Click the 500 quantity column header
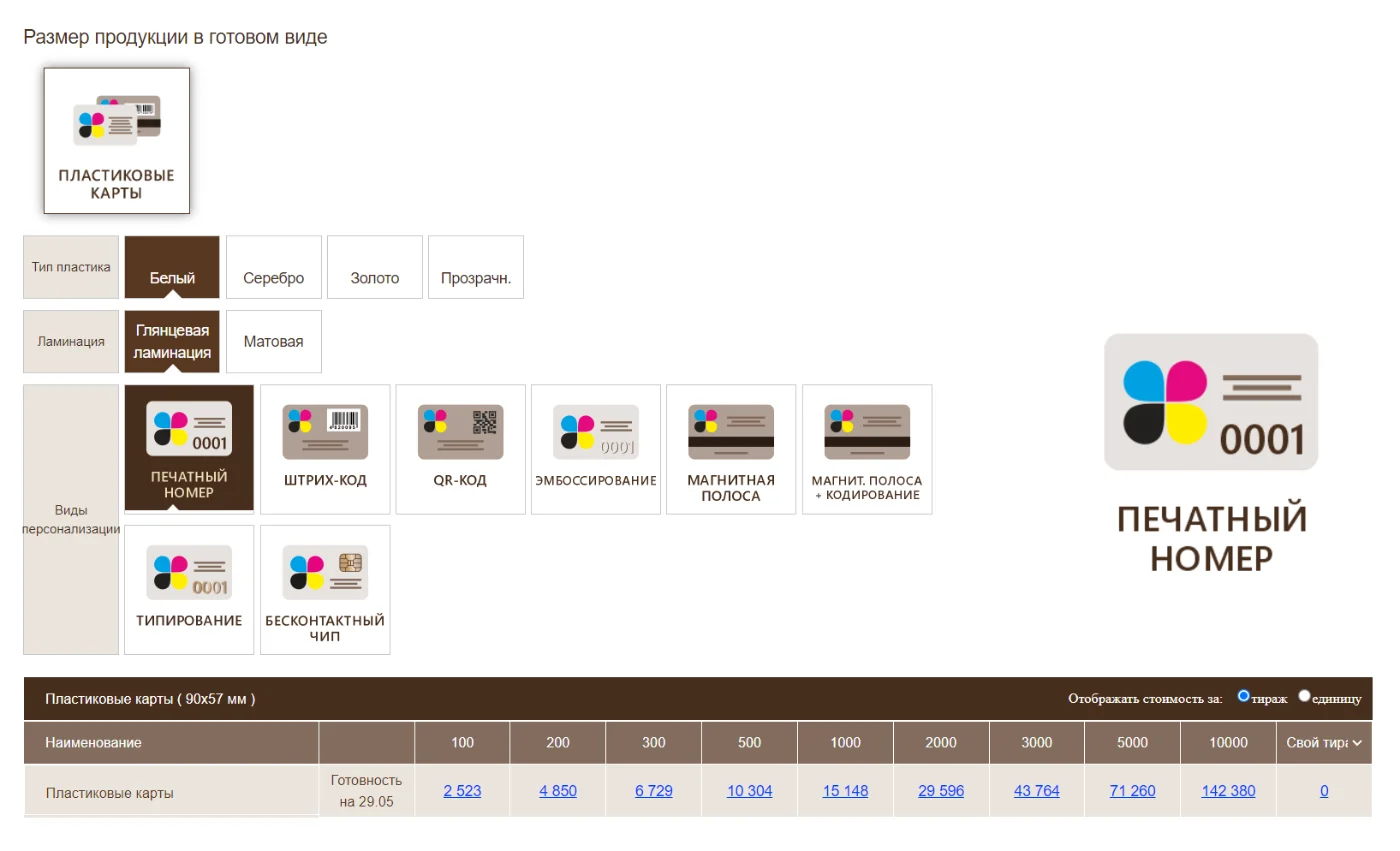 pos(750,743)
